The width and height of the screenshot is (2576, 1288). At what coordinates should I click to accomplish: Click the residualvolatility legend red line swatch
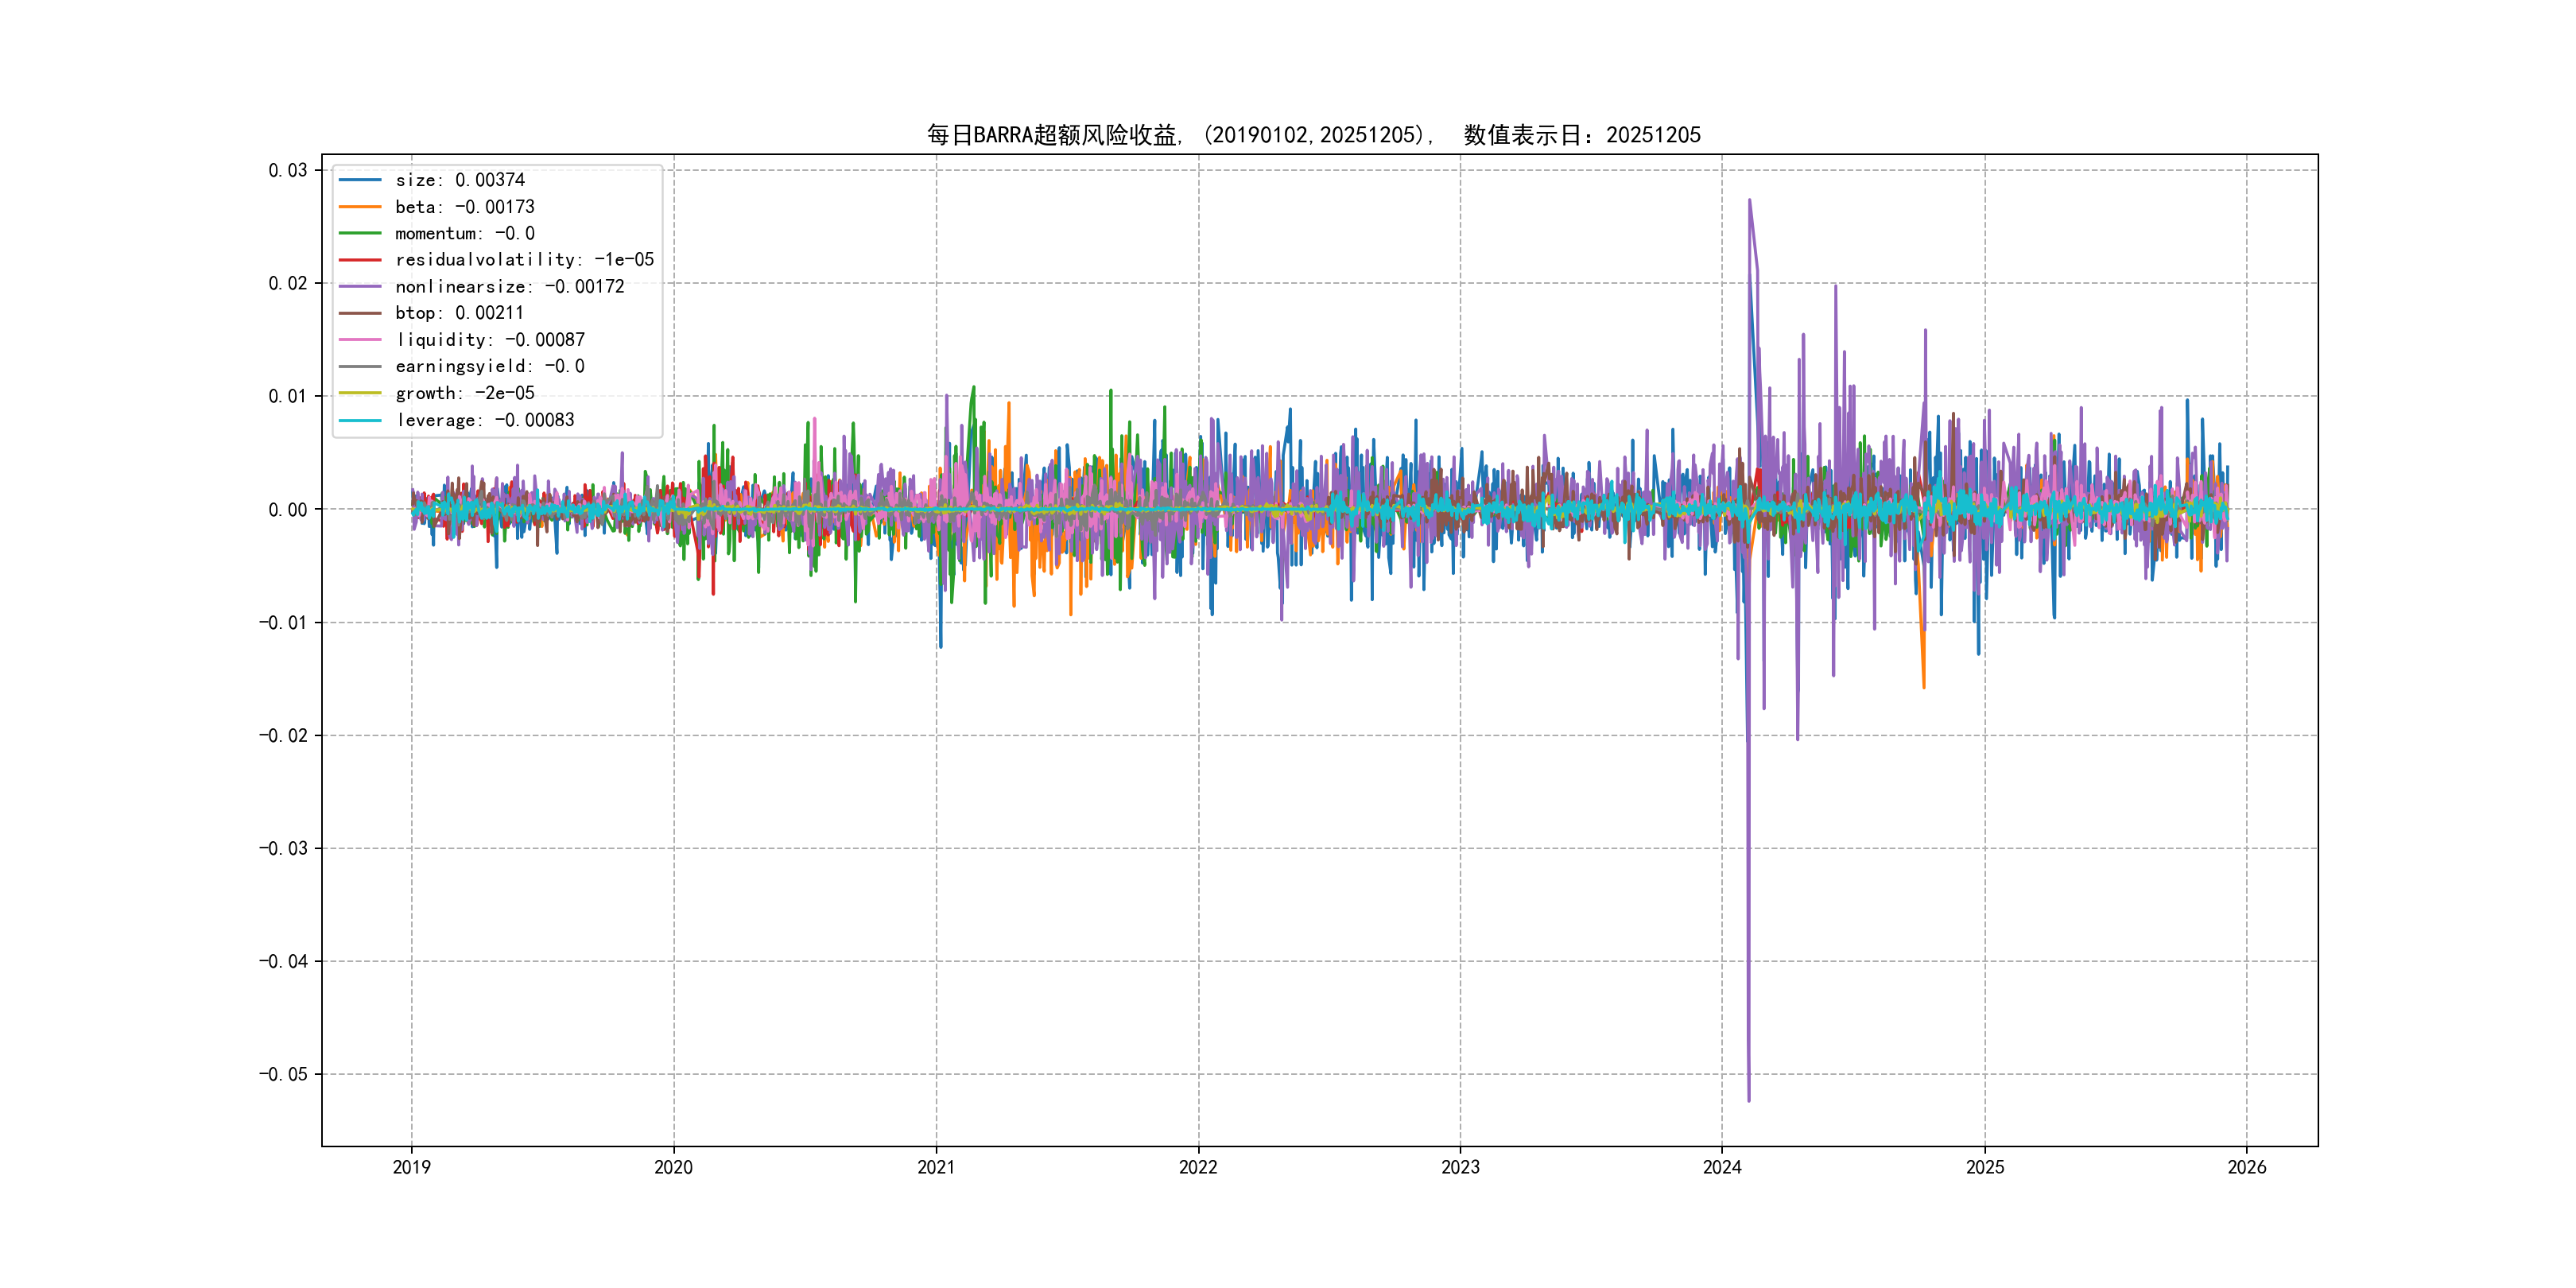point(360,260)
